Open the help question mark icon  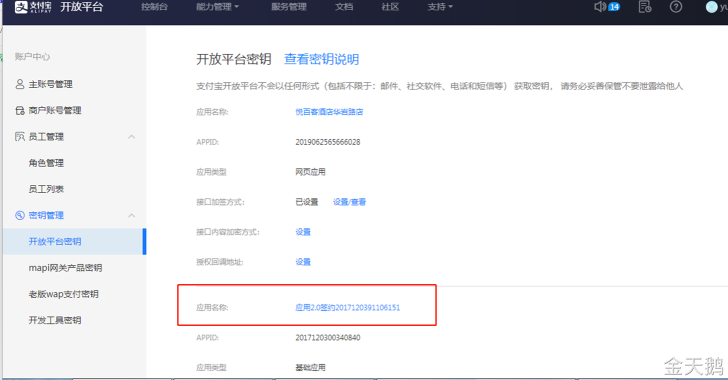pos(676,7)
